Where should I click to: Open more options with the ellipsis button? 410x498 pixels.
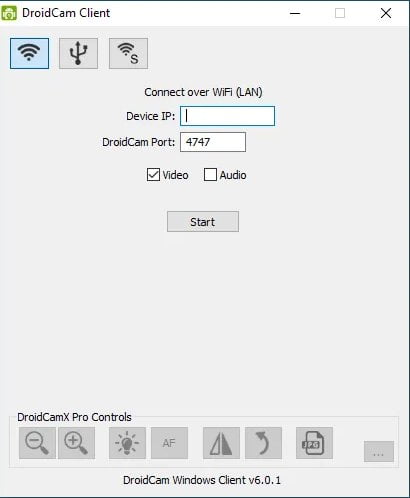pos(379,451)
